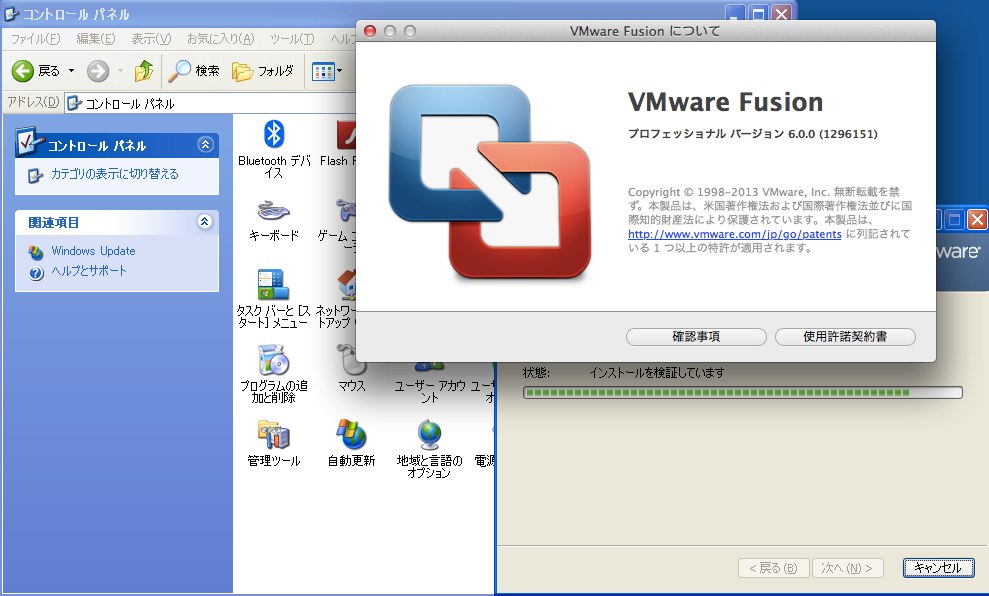Viewport: 989px width, 596px height.
Task: Toggle the フォルダ folders pane button
Action: click(263, 71)
